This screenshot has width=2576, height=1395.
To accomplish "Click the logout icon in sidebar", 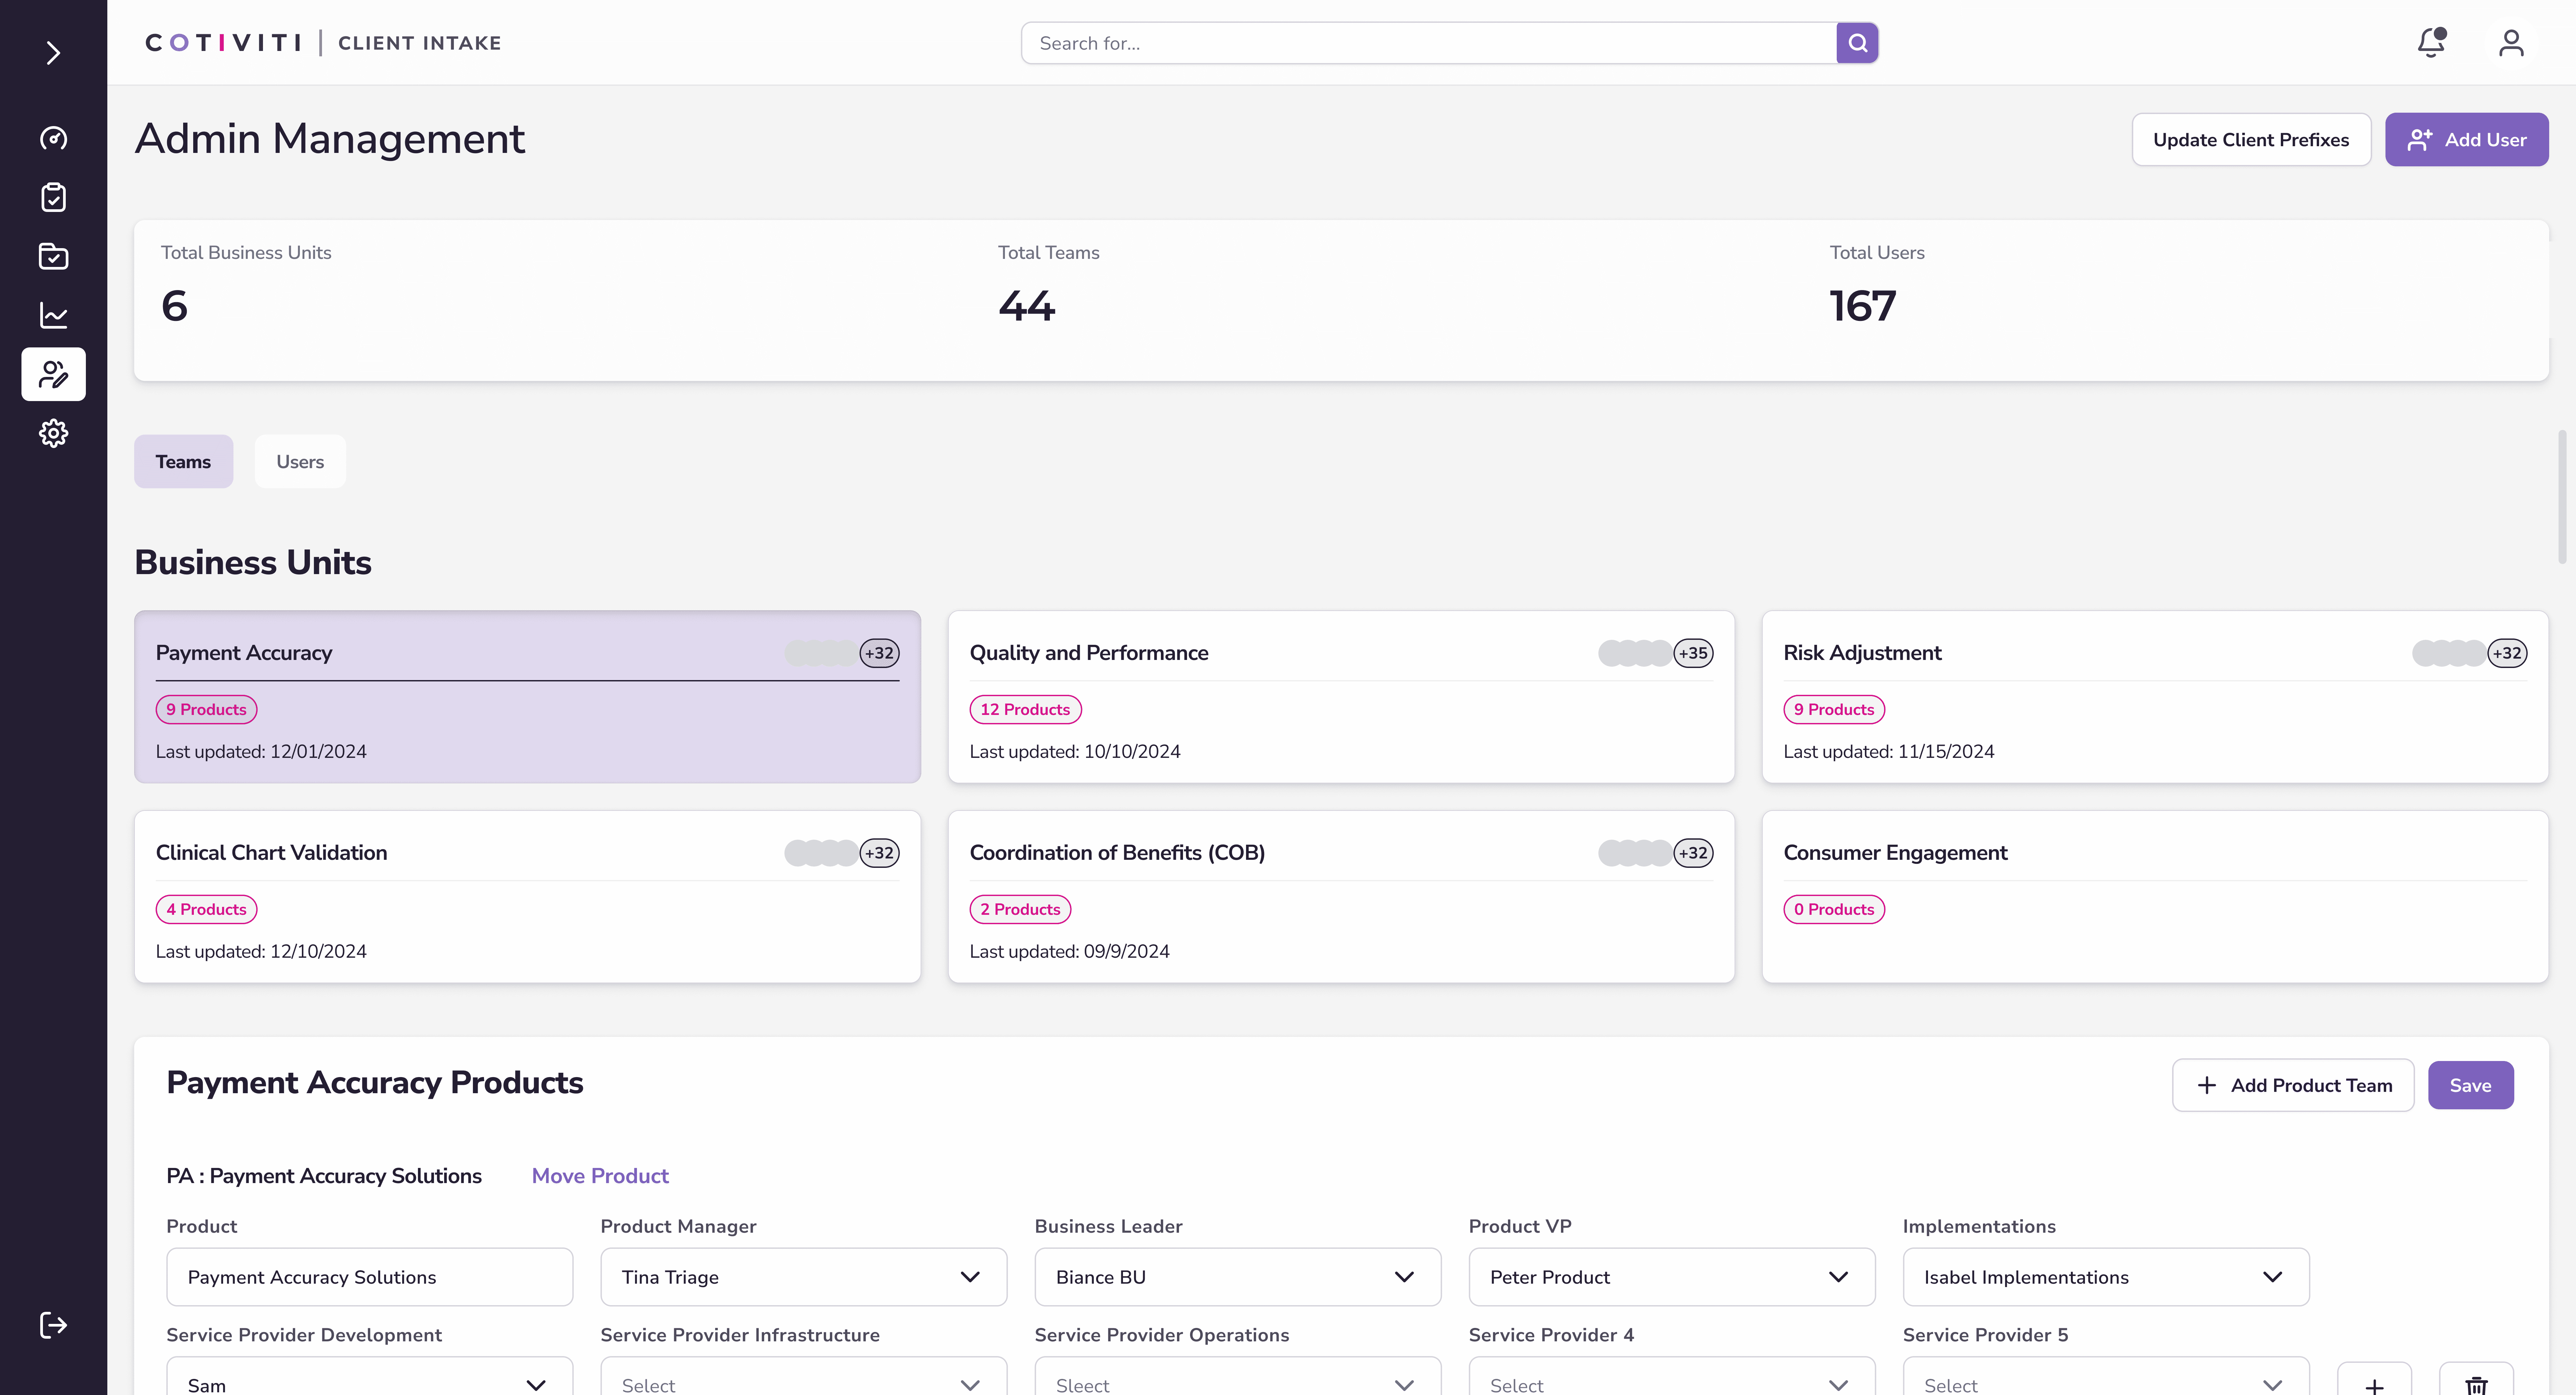I will click(53, 1325).
